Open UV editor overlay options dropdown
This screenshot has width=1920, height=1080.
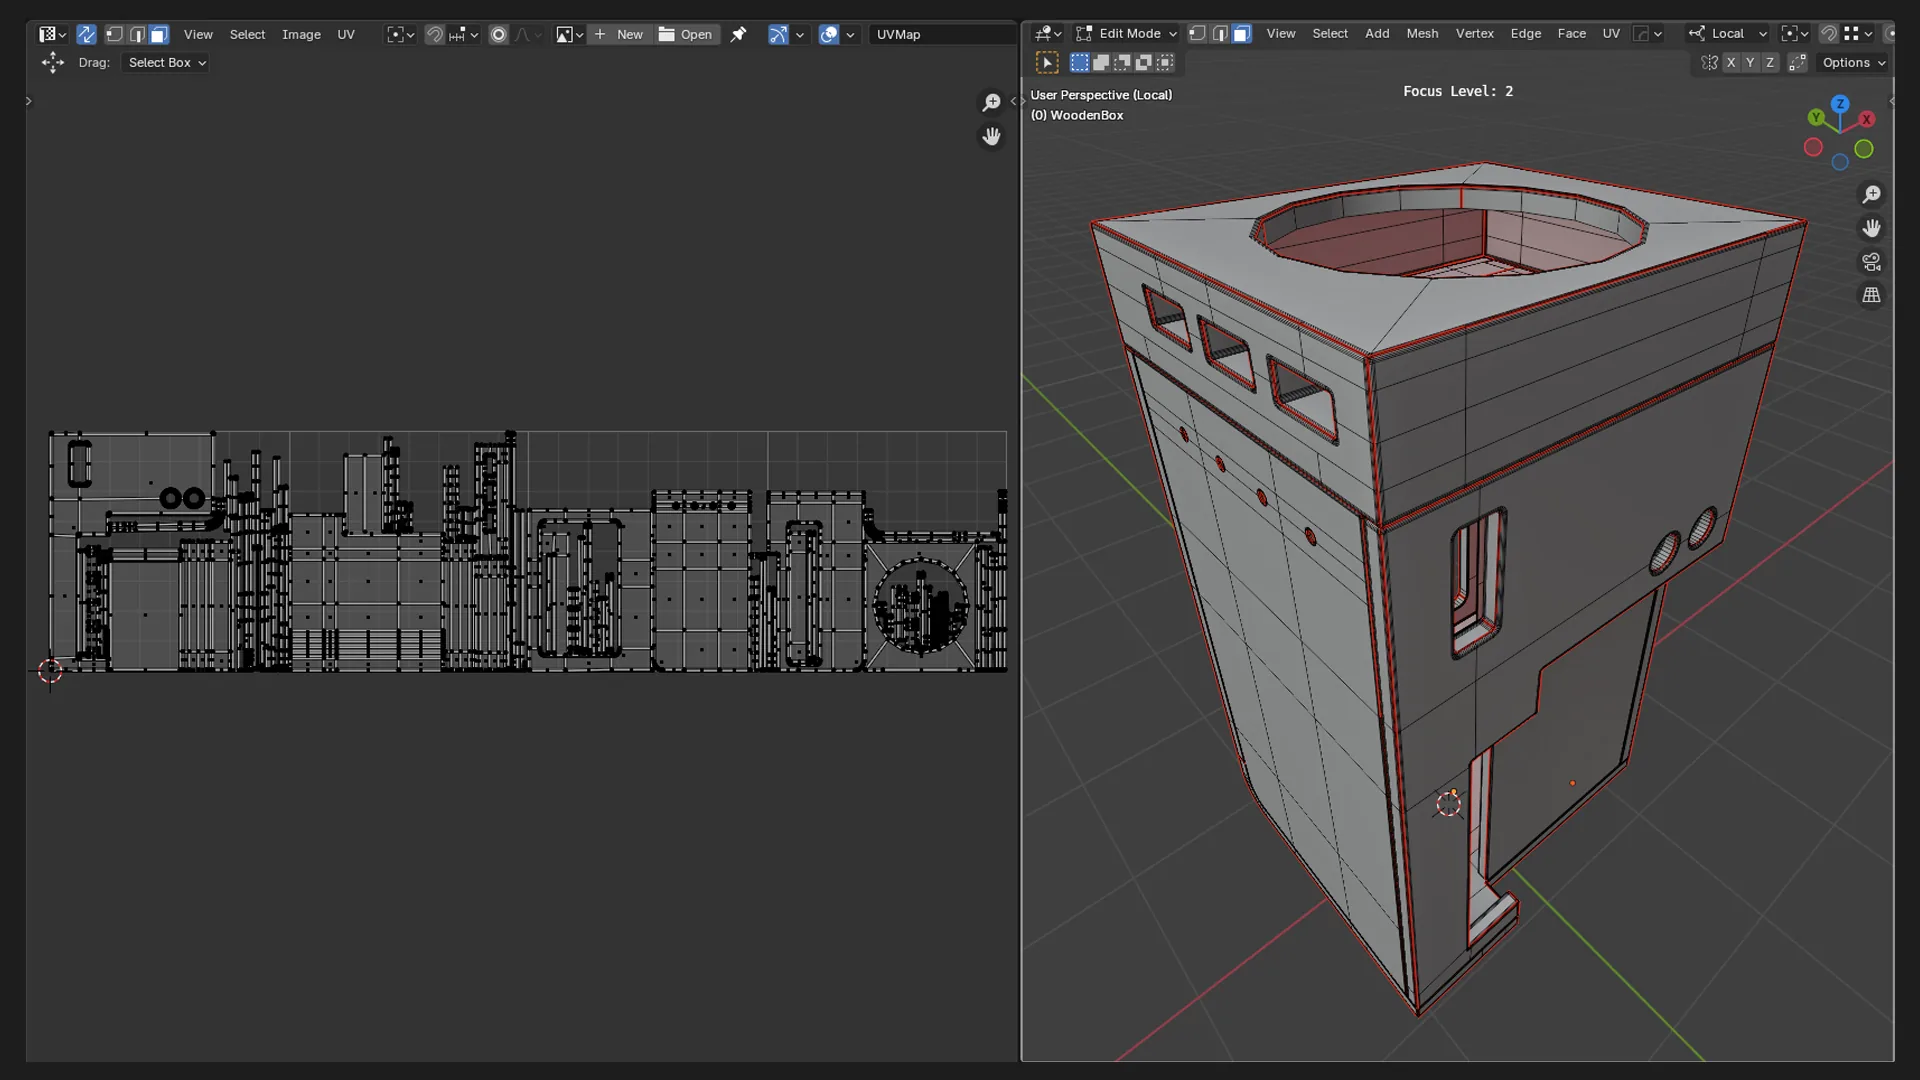(851, 34)
